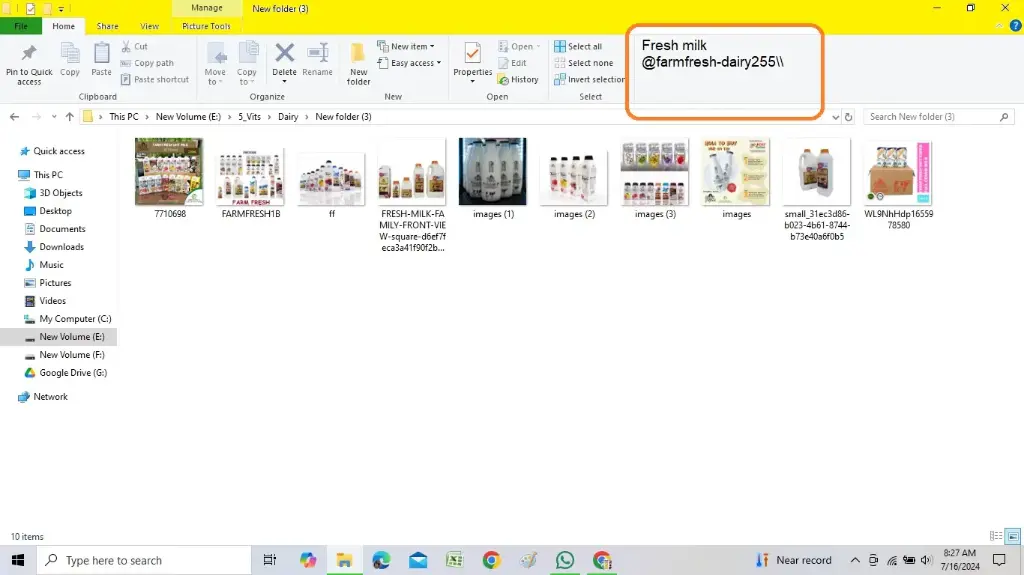Screen dimensions: 1024x575
Task: Select Pictures in navigation pane
Action: [48, 283]
